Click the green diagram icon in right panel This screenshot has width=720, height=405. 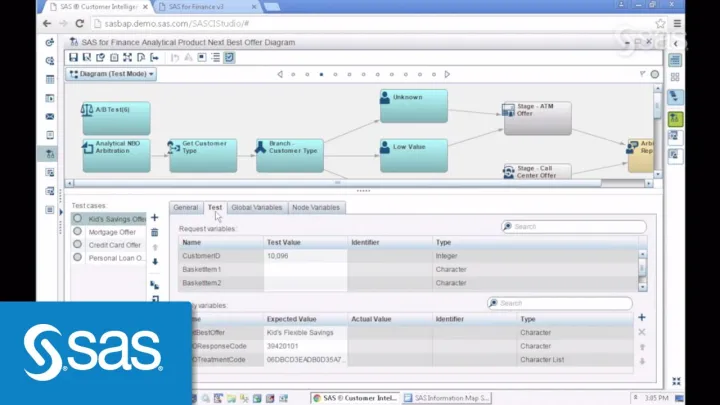pyautogui.click(x=675, y=119)
